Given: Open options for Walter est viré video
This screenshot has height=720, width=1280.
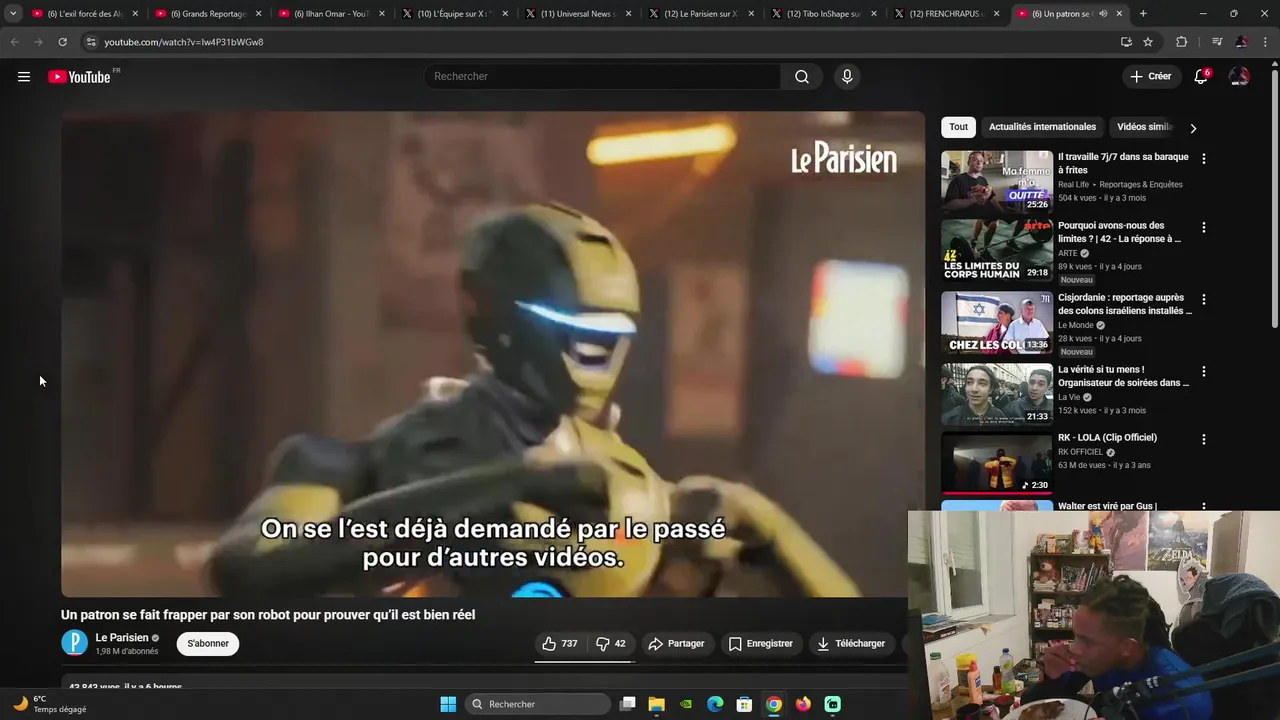Looking at the screenshot, I should (1203, 508).
